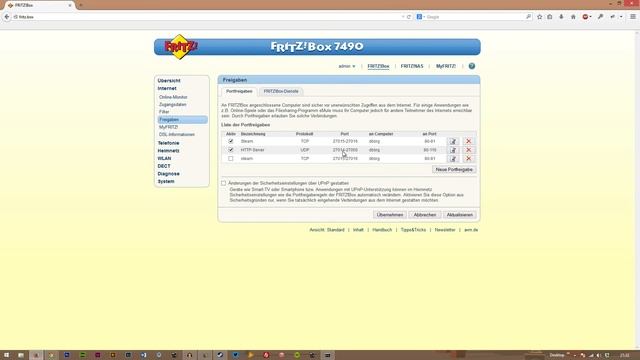Click search magnifier in search box
Screen dimensions: 640x360
pos(529,17)
